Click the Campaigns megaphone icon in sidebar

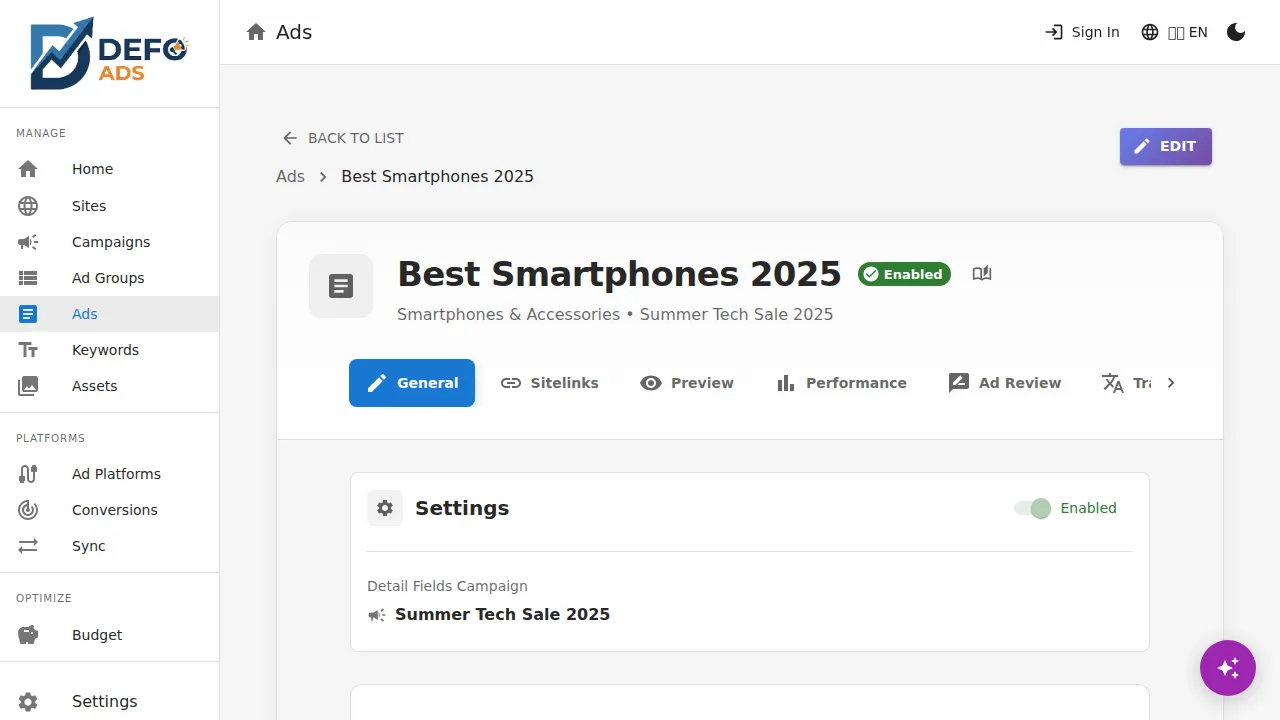(x=28, y=242)
